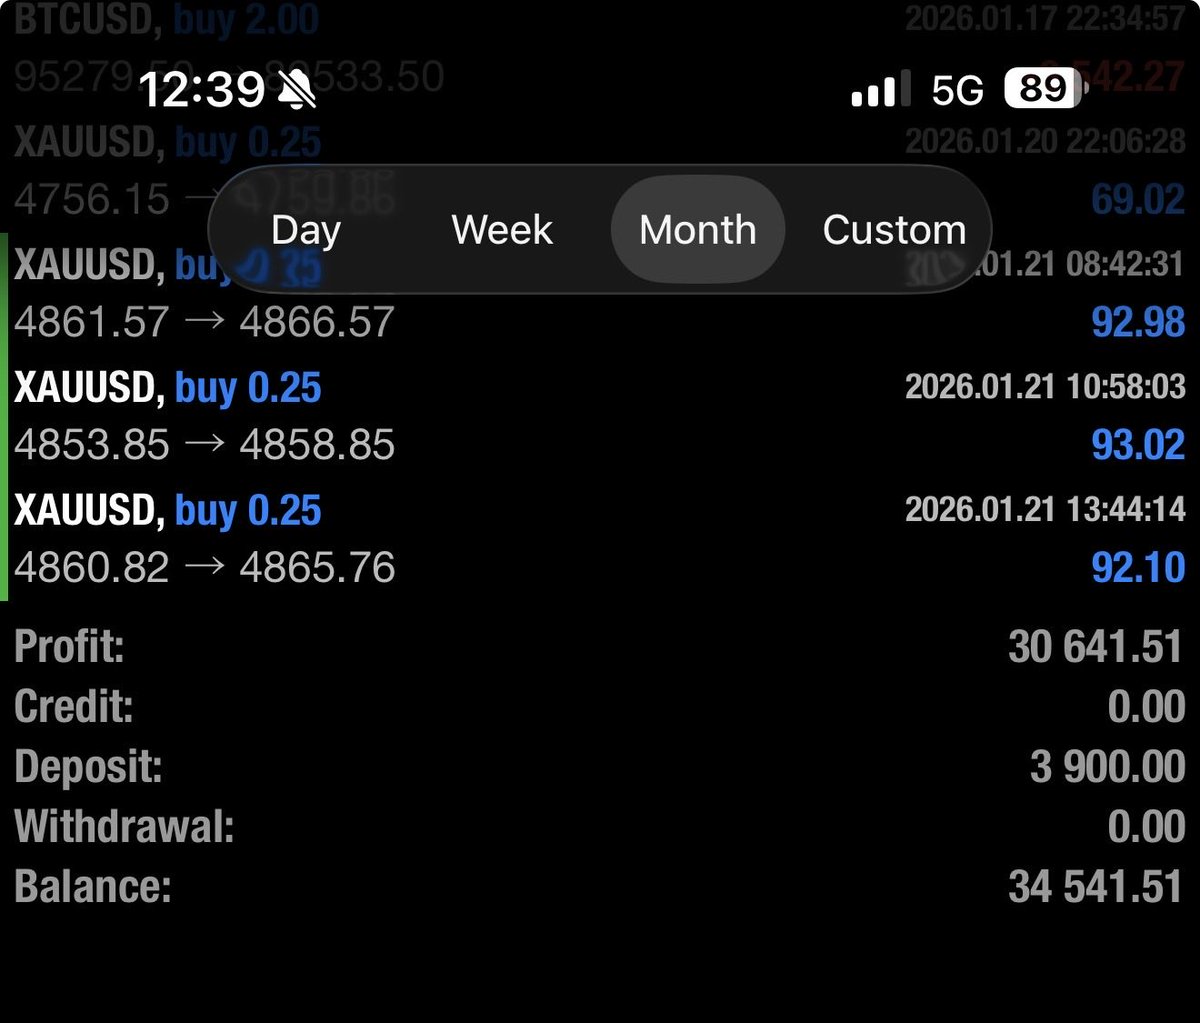Tap the timestamp 2026.01.17 22:34:57
This screenshot has width=1200, height=1023.
1045,18
